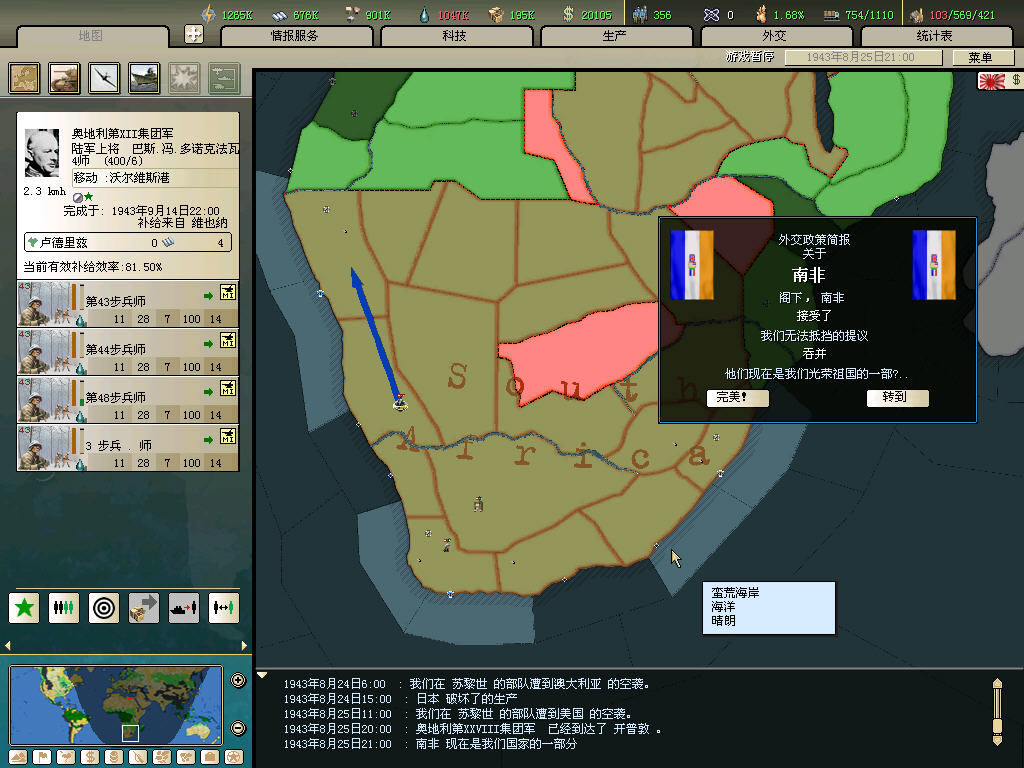Select the air units plane icon

[x=104, y=78]
